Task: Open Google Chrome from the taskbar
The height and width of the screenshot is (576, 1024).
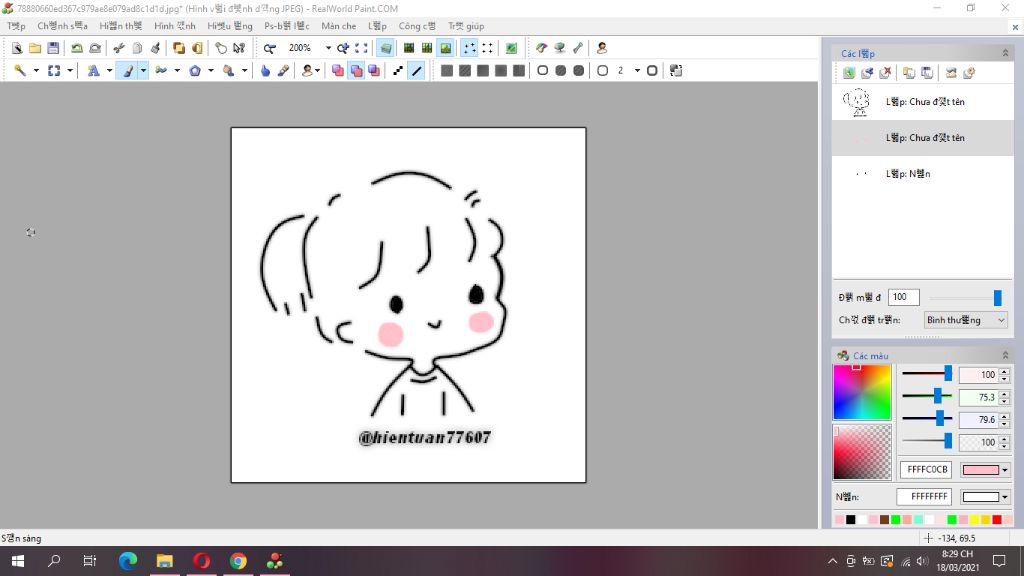Action: click(238, 561)
